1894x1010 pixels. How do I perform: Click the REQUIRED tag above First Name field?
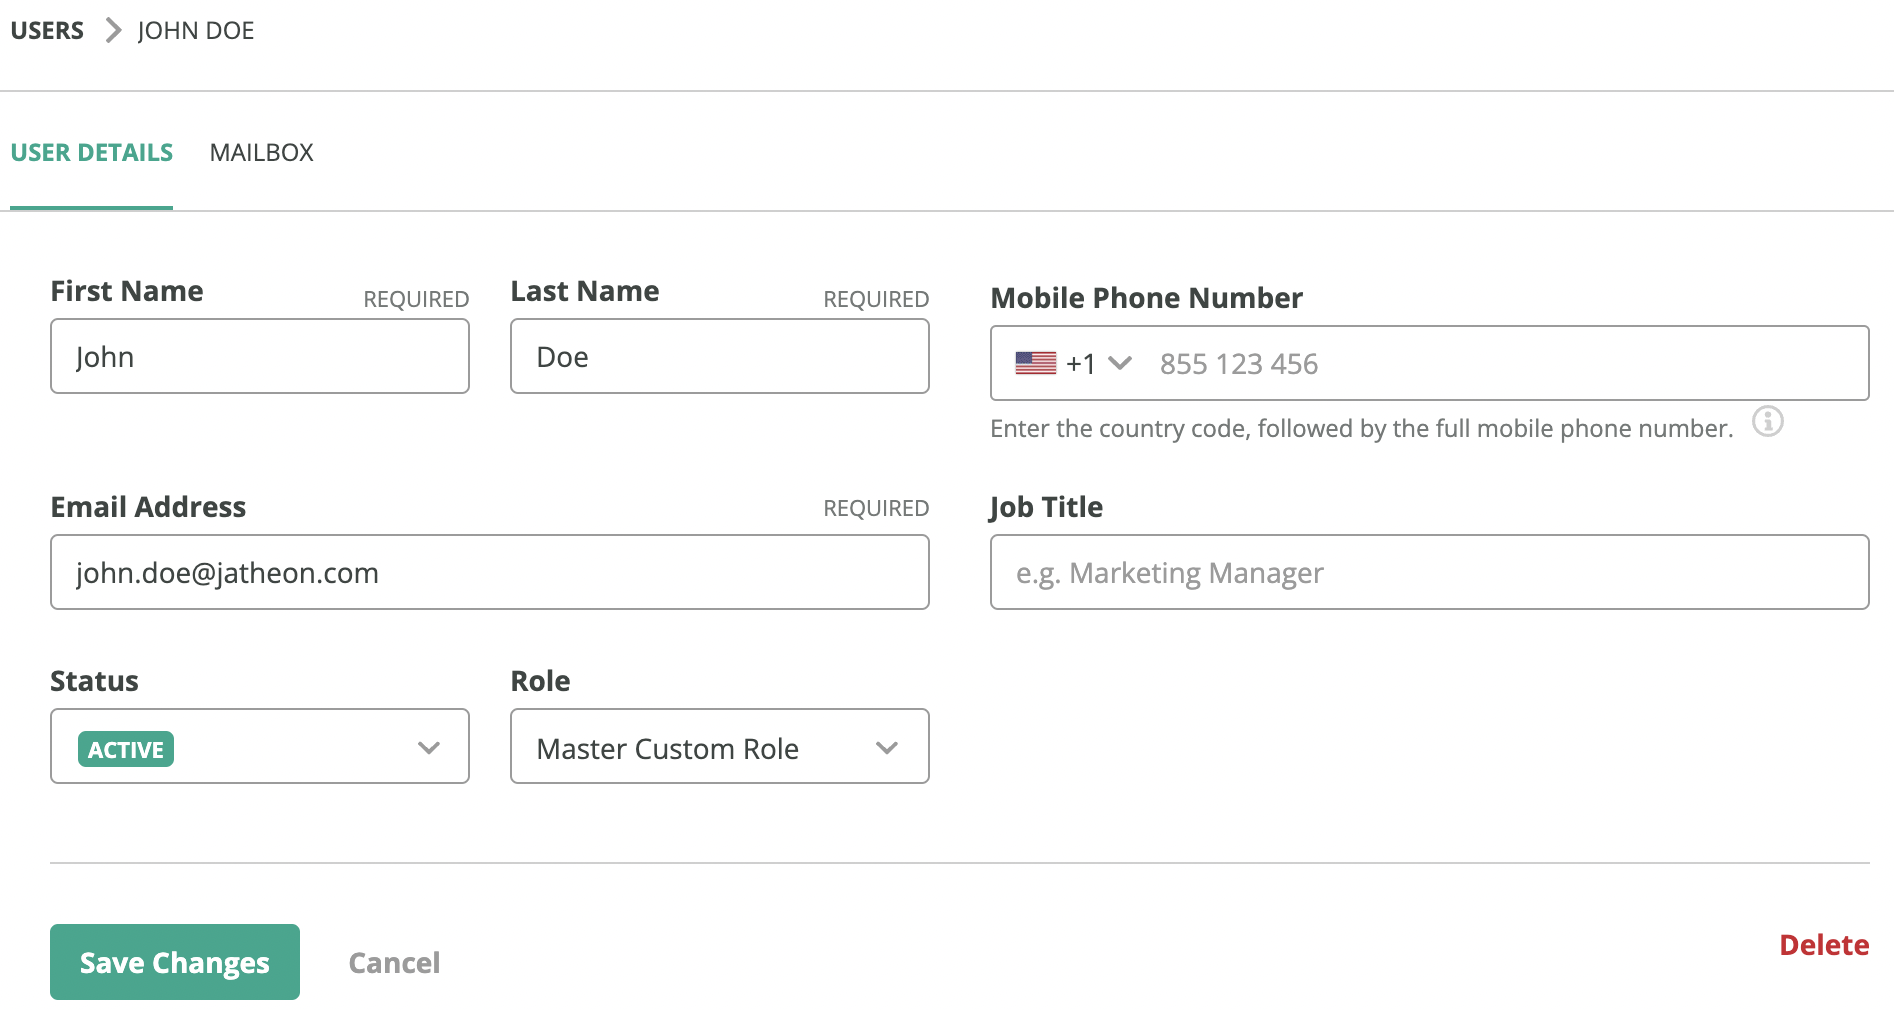coord(416,299)
